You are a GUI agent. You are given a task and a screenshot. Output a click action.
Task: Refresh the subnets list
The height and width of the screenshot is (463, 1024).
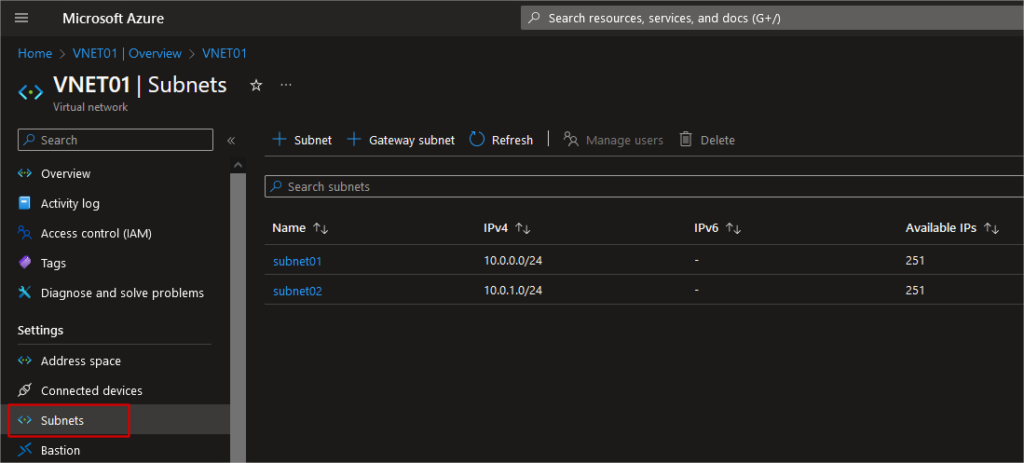[x=501, y=140]
